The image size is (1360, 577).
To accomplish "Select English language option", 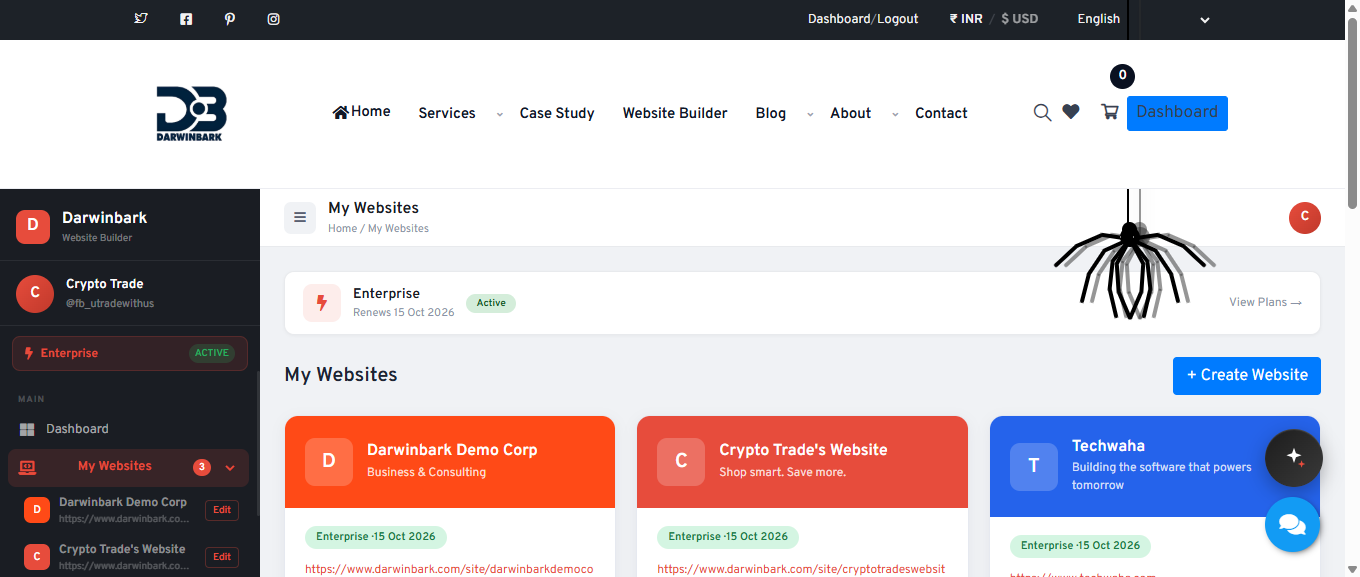I will pos(1098,19).
